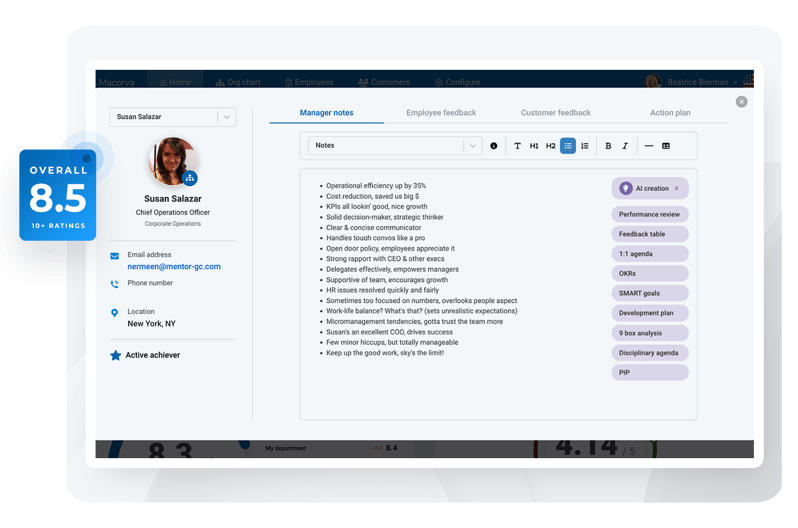Generate a PIP
The height and width of the screenshot is (528, 798).
(x=650, y=373)
